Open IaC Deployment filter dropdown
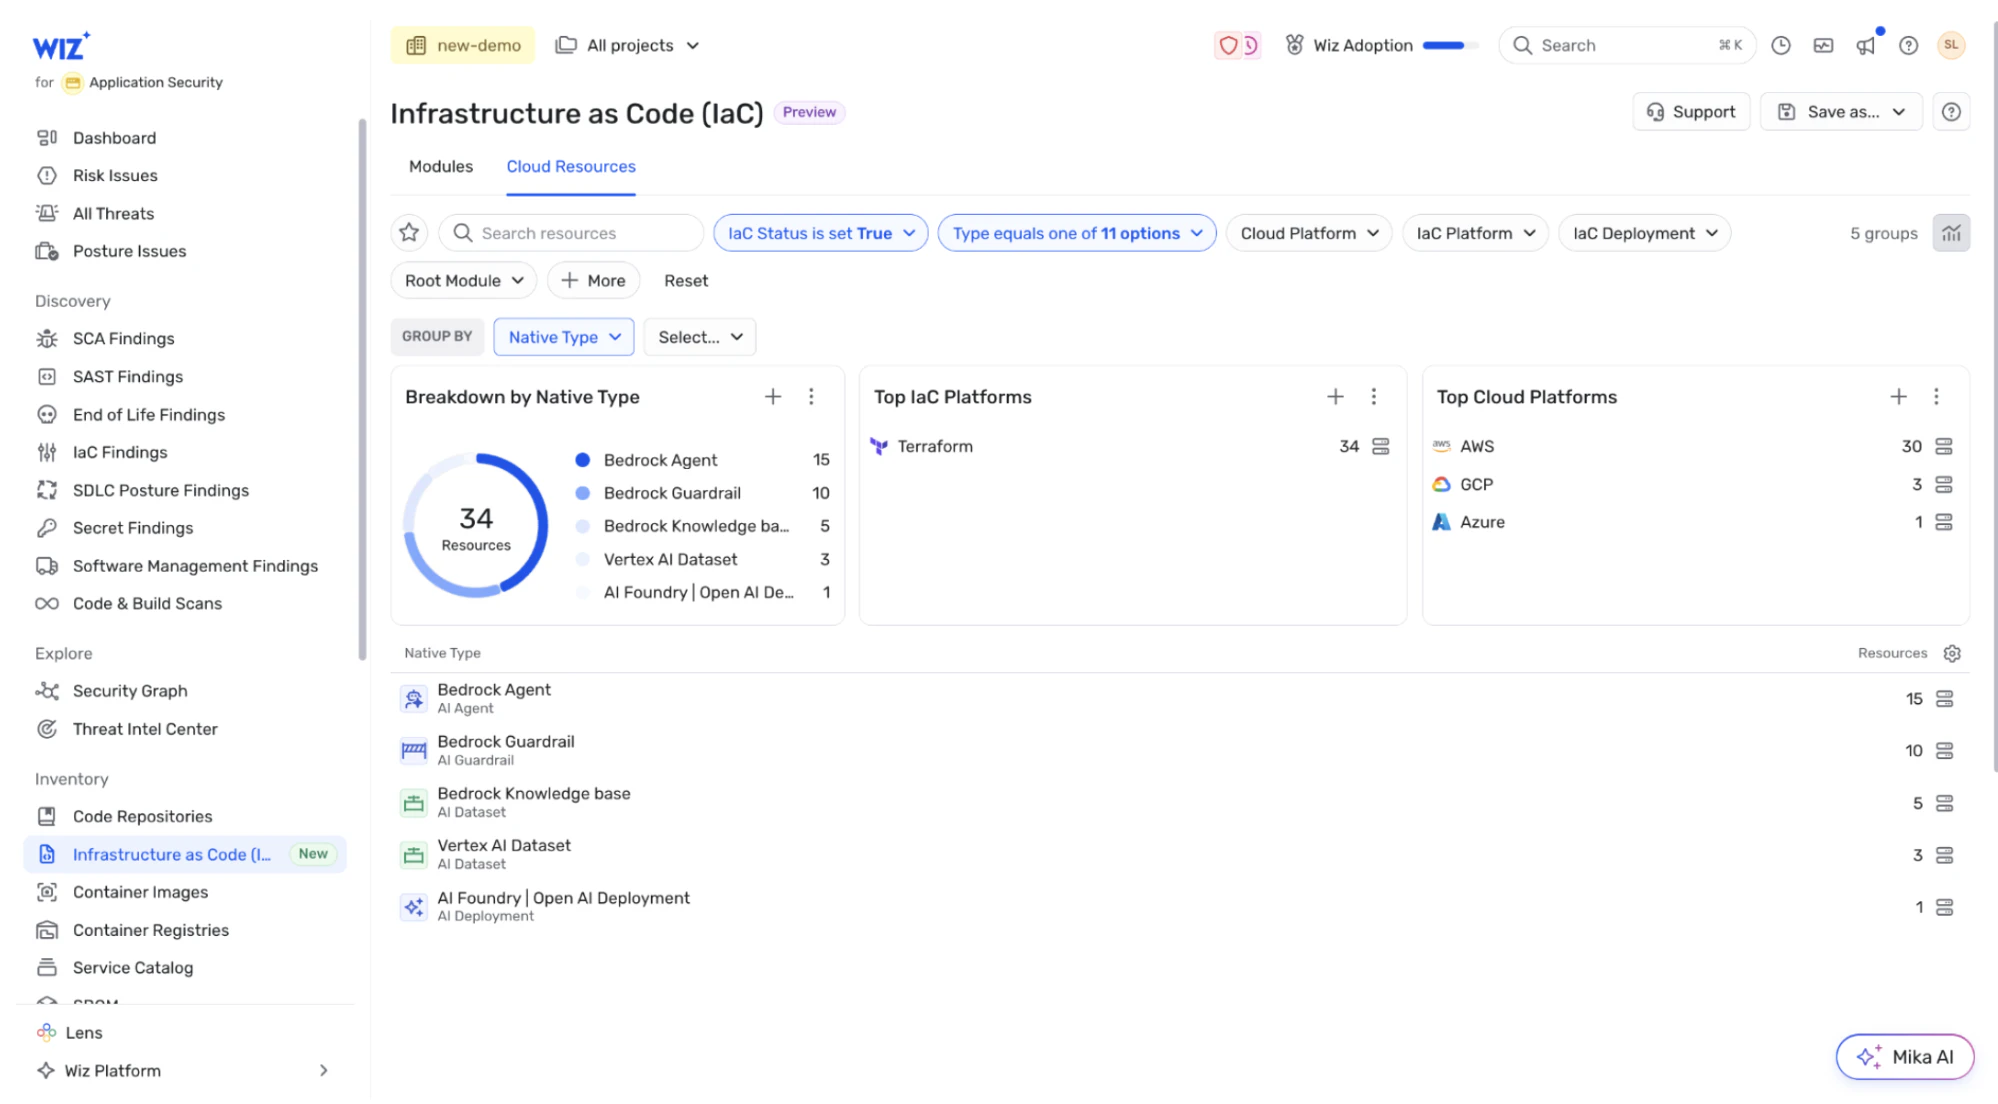This screenshot has width=1998, height=1104. [x=1645, y=233]
